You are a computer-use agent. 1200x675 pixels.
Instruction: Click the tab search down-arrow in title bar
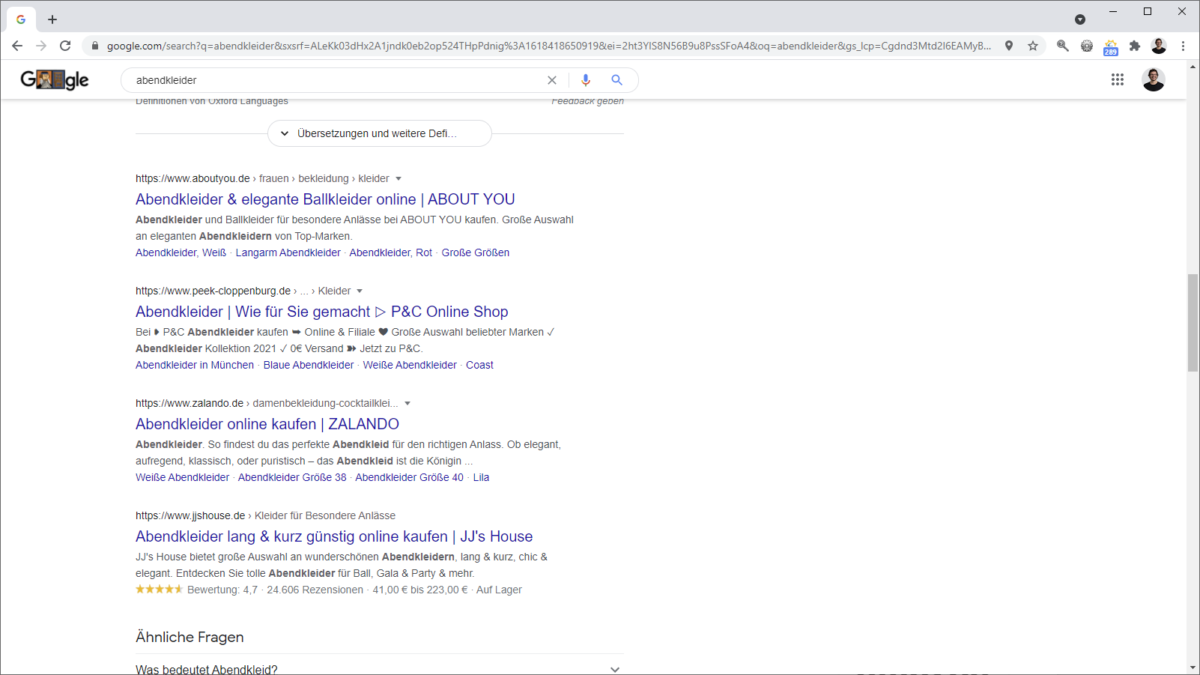click(1080, 19)
